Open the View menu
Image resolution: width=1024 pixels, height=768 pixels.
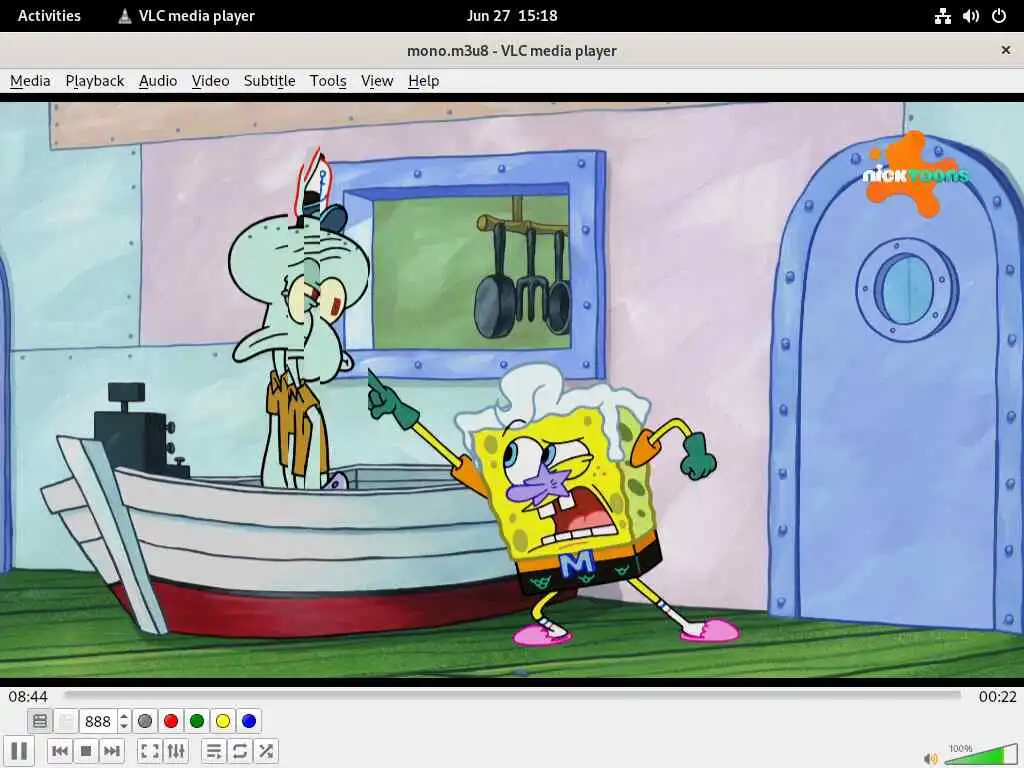377,81
